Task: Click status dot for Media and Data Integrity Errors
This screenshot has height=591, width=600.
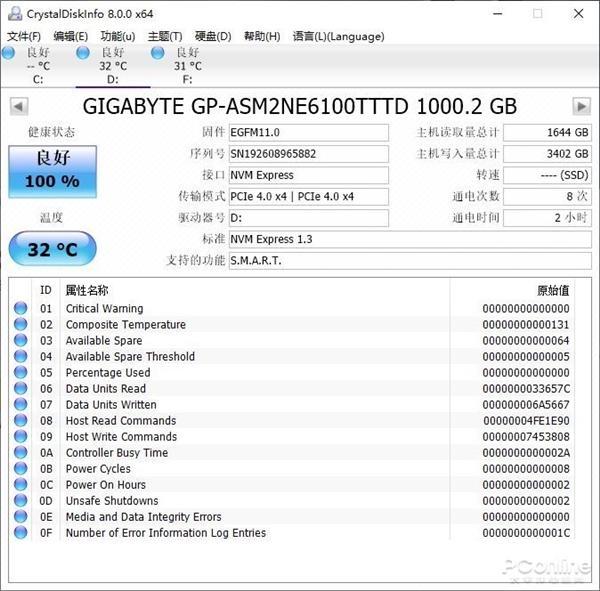Action: coord(21,517)
